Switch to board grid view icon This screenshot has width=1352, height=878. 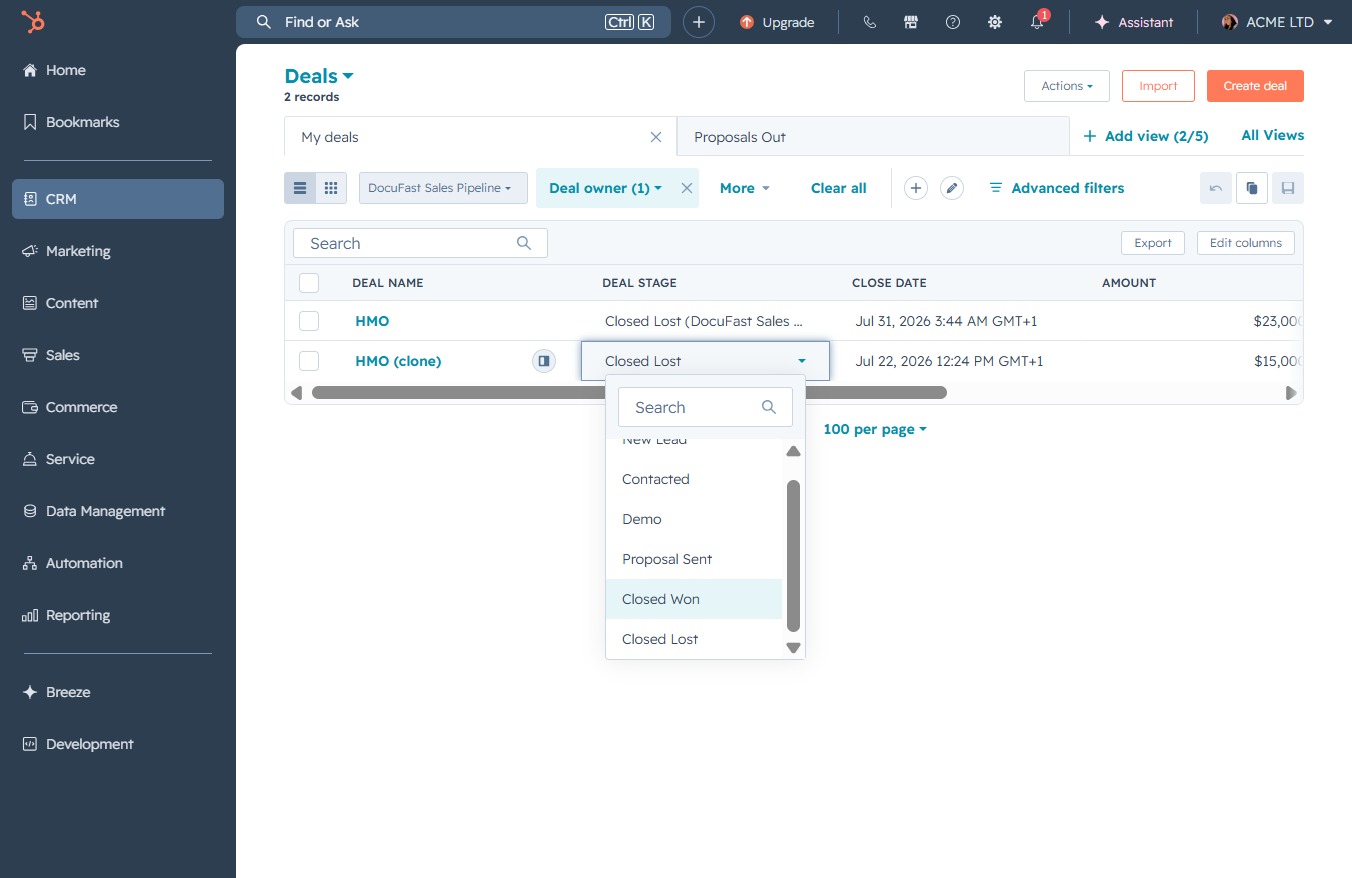pos(331,188)
